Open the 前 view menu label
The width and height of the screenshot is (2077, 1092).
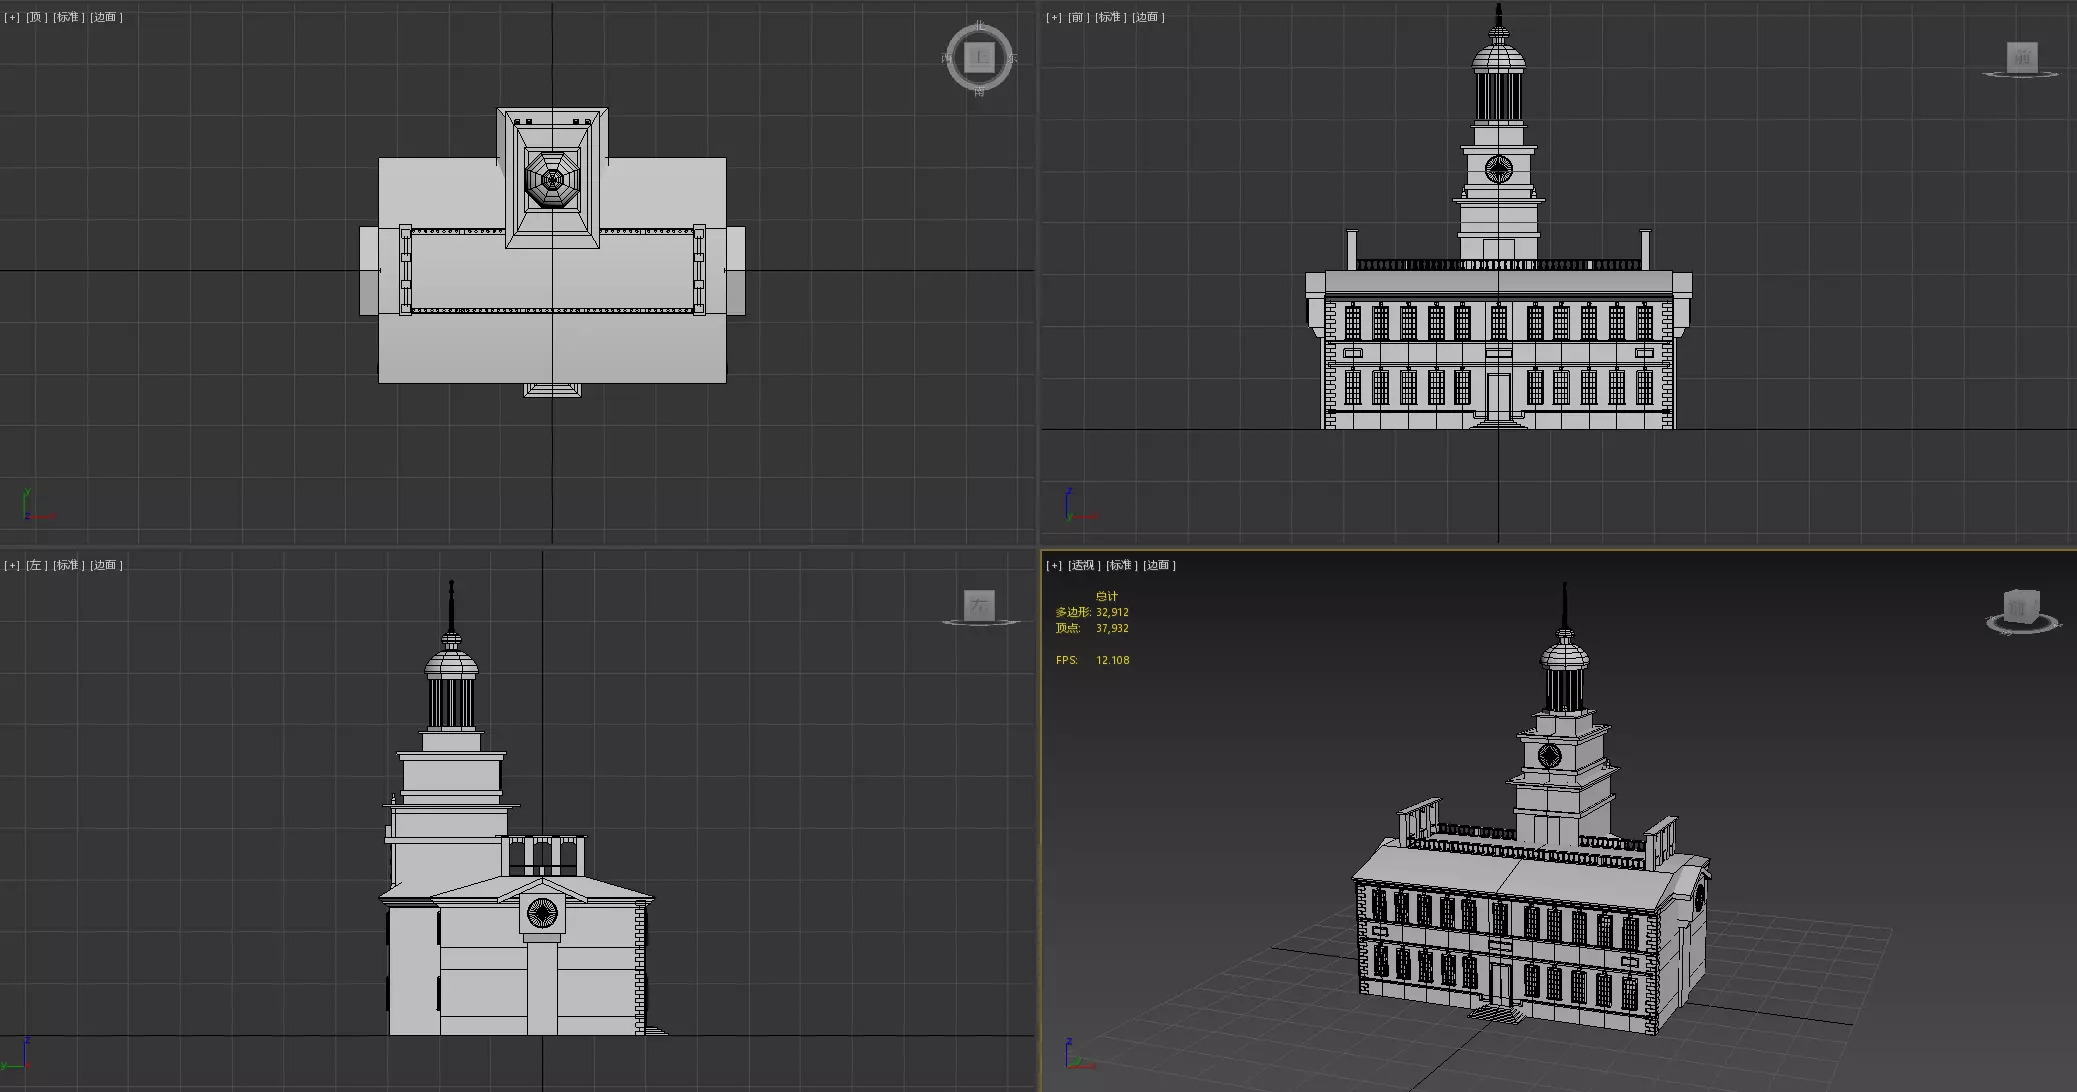coord(1078,17)
